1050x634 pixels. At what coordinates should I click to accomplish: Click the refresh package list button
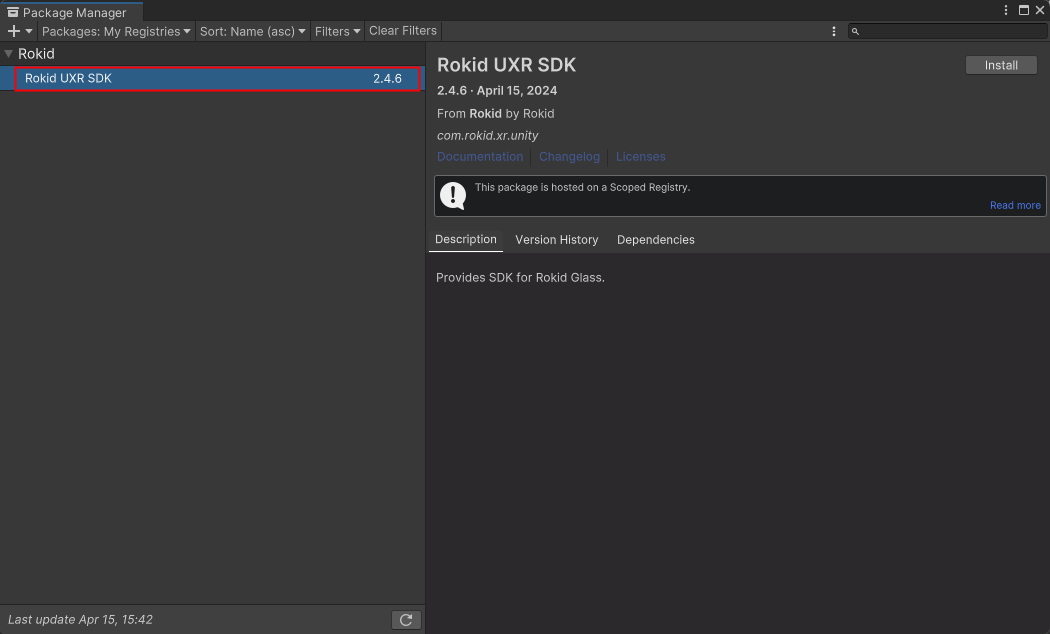pos(406,620)
